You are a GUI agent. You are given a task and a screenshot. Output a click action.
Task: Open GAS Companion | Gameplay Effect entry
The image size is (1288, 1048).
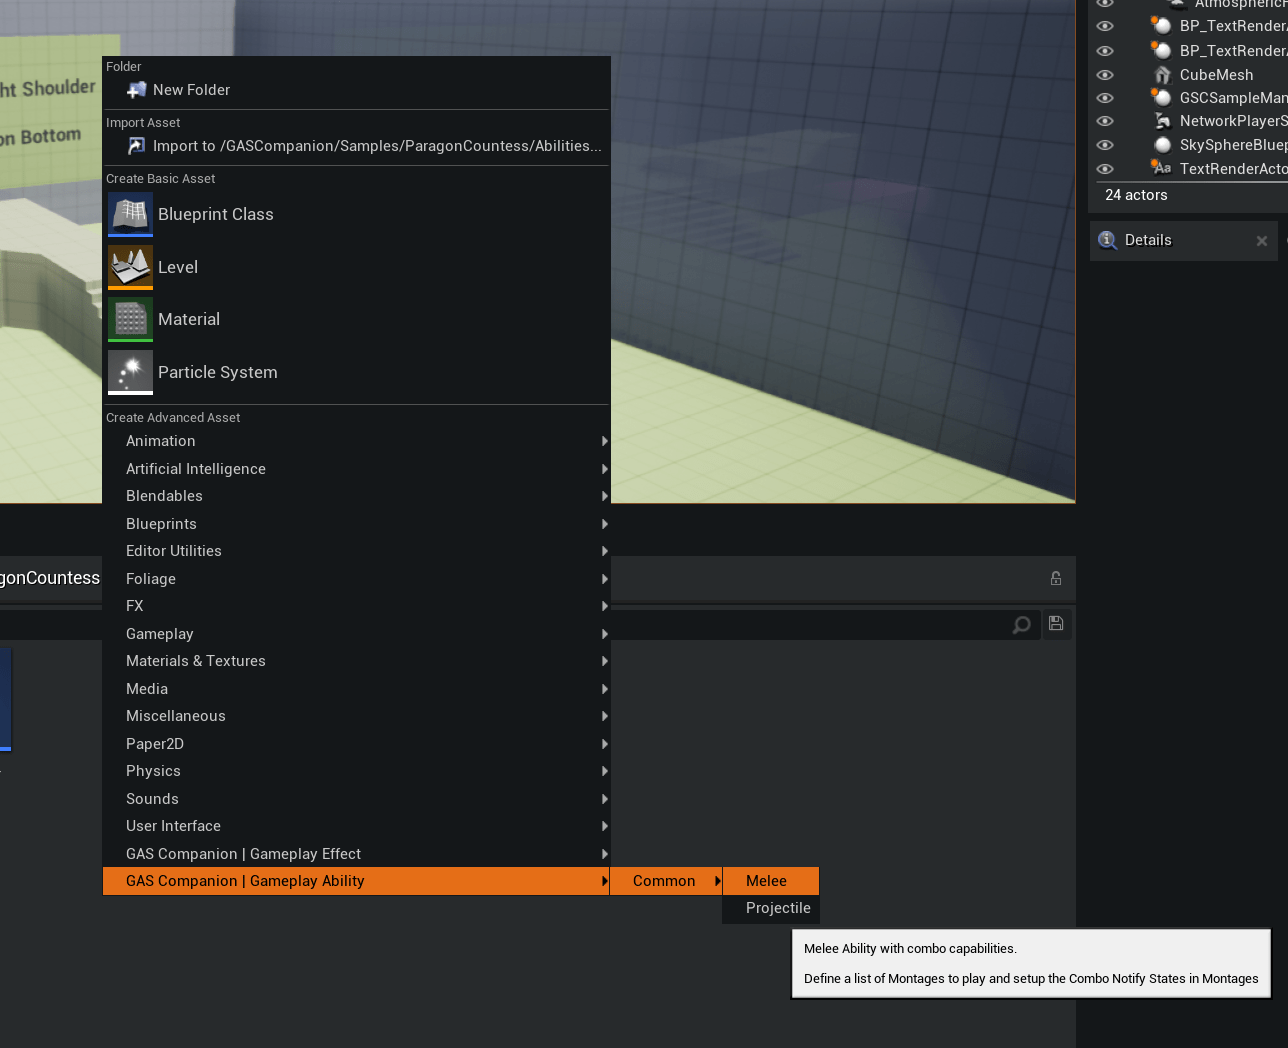tap(356, 854)
